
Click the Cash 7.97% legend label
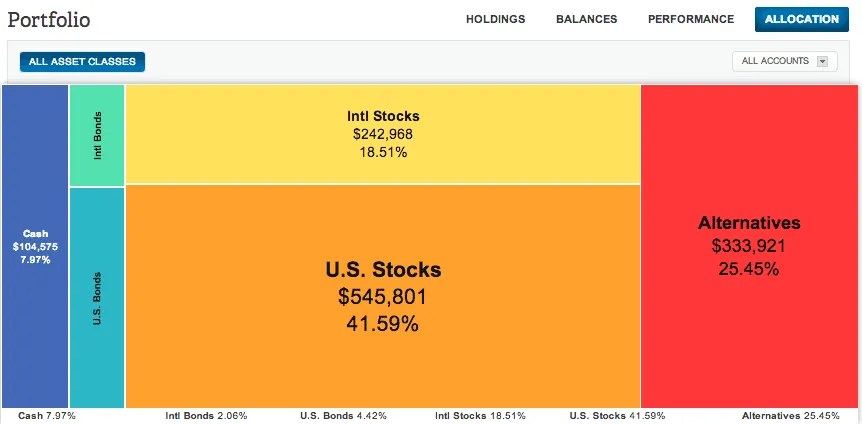pos(47,416)
